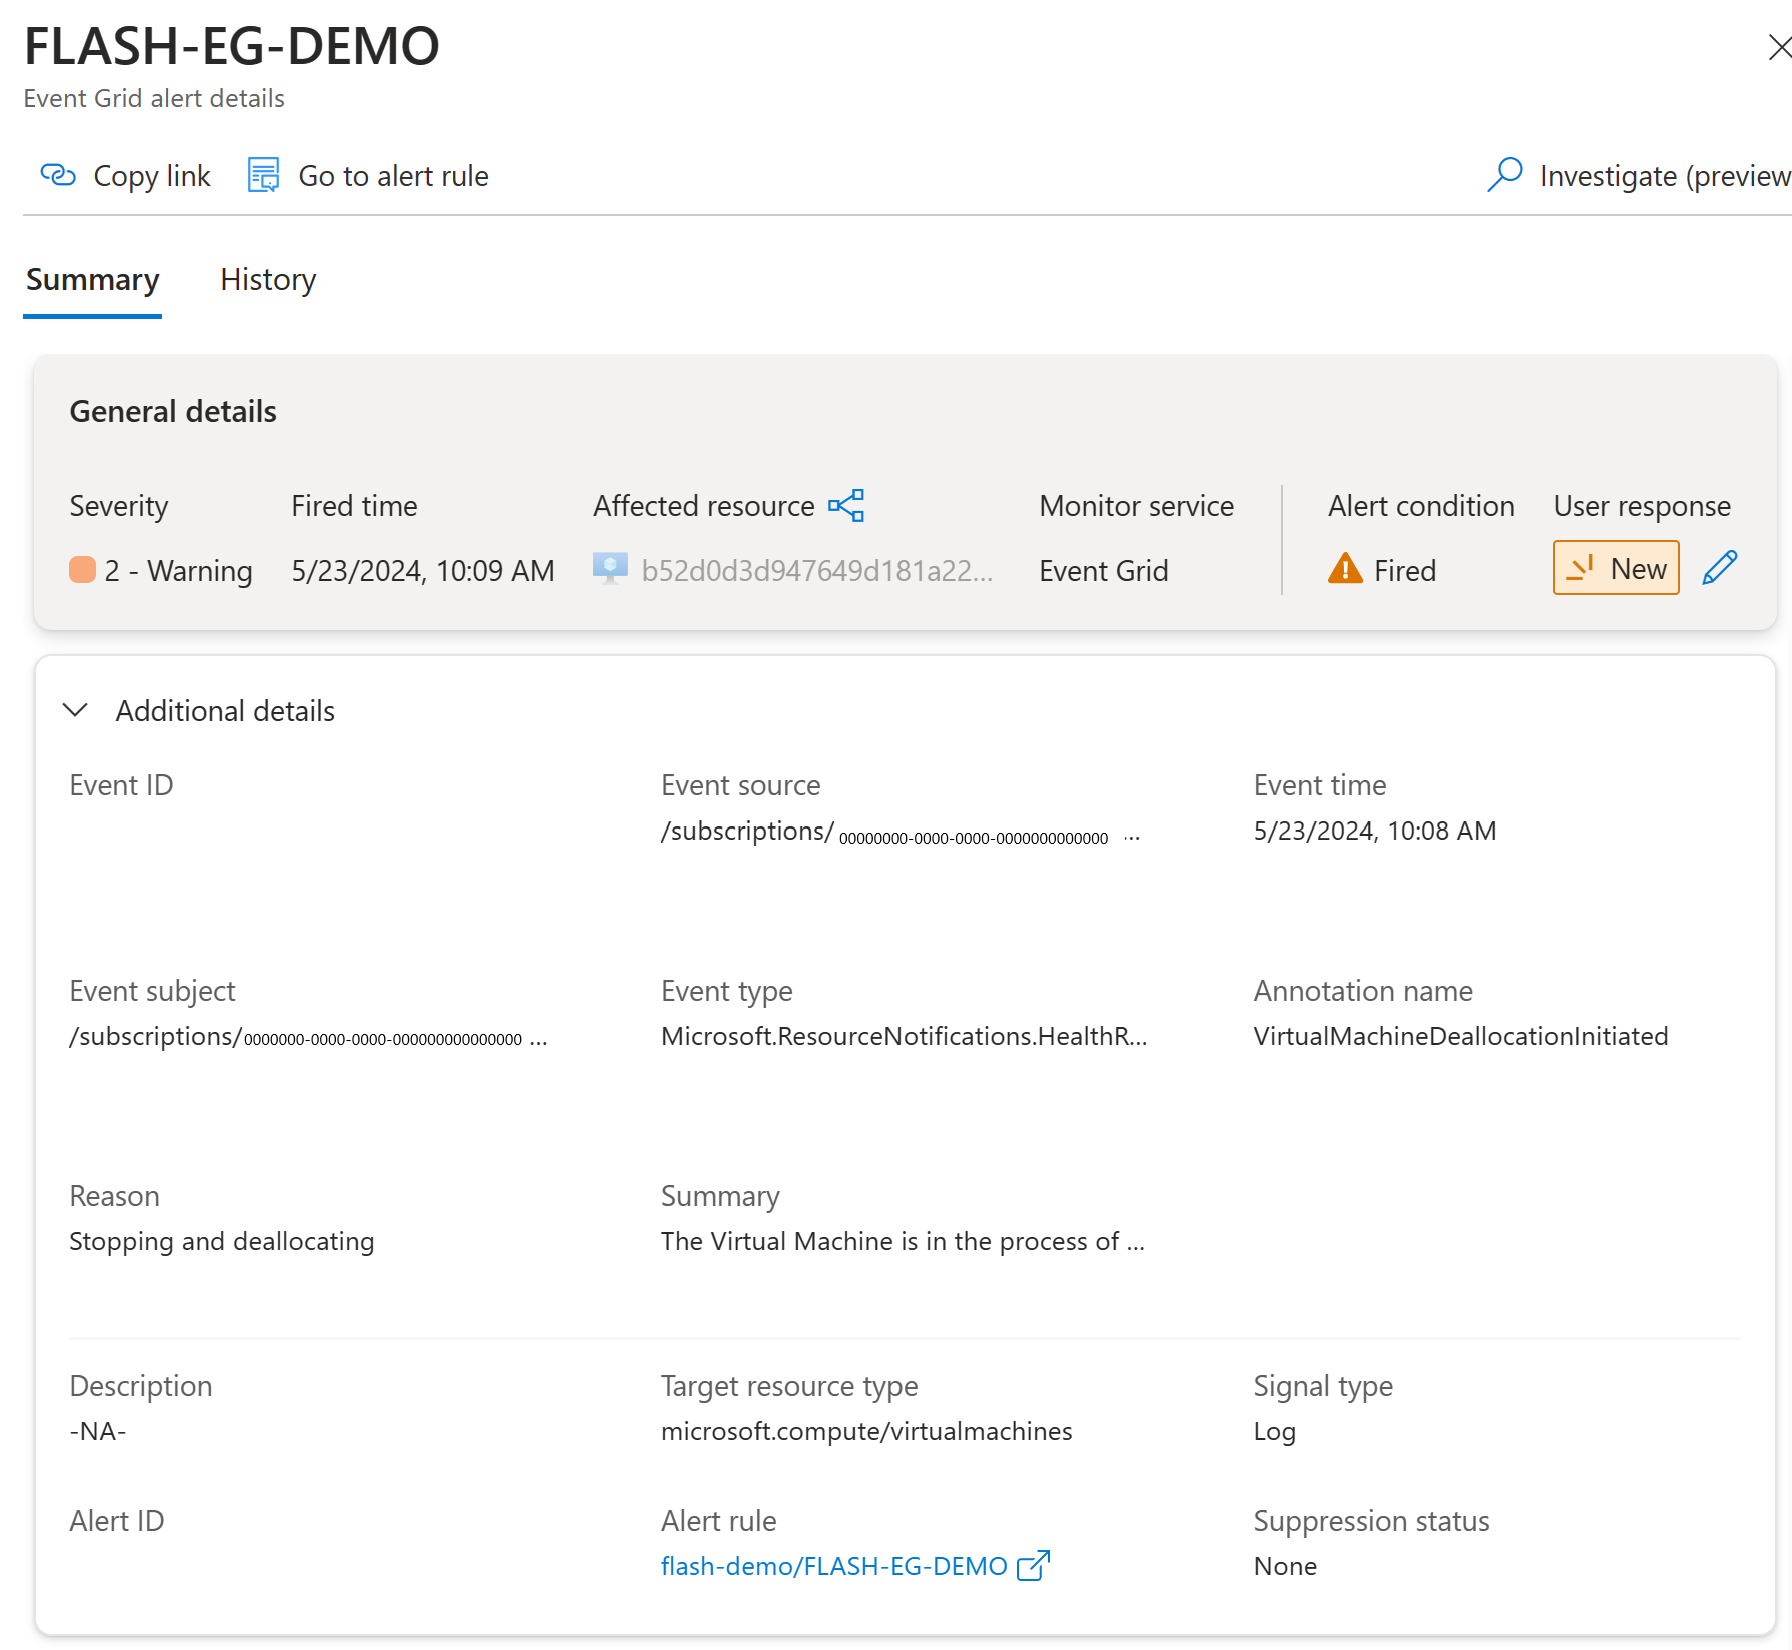Click the Copy link chain icon
This screenshot has width=1792, height=1650.
pyautogui.click(x=58, y=175)
